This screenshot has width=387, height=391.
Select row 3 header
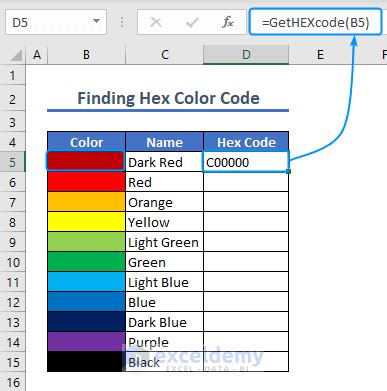click(13, 122)
